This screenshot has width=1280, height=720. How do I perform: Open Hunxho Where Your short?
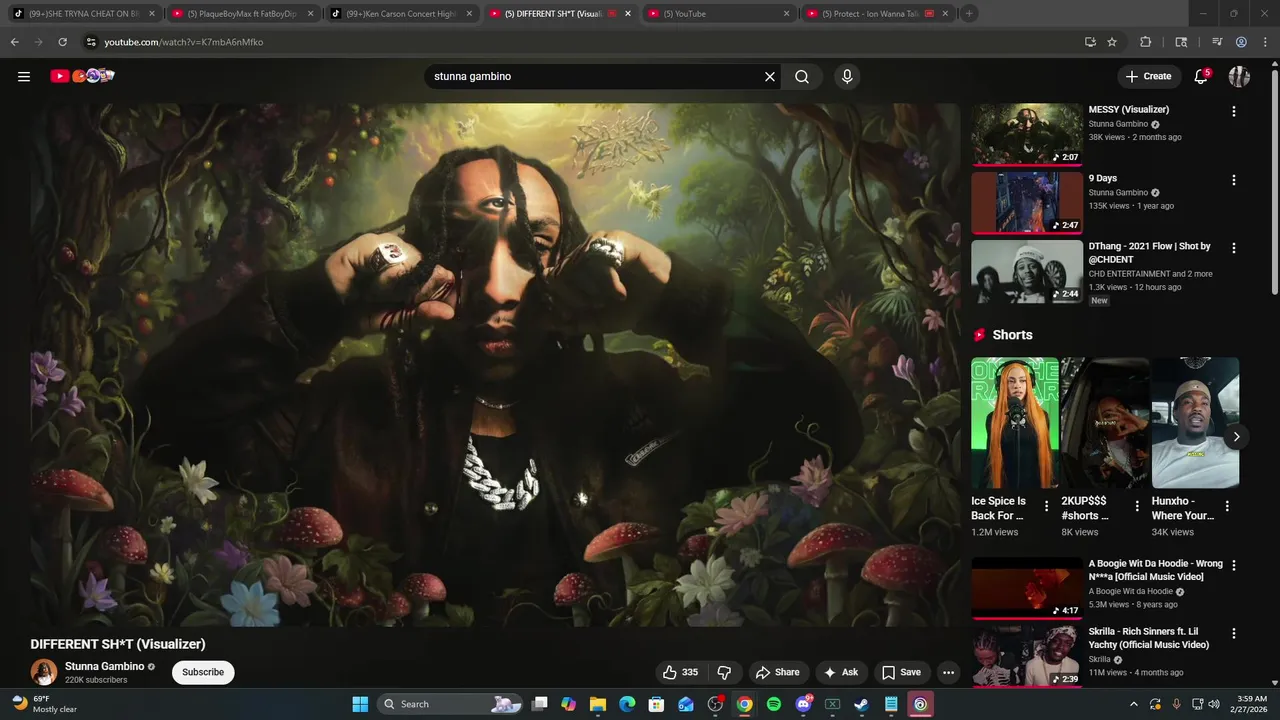(x=1195, y=422)
